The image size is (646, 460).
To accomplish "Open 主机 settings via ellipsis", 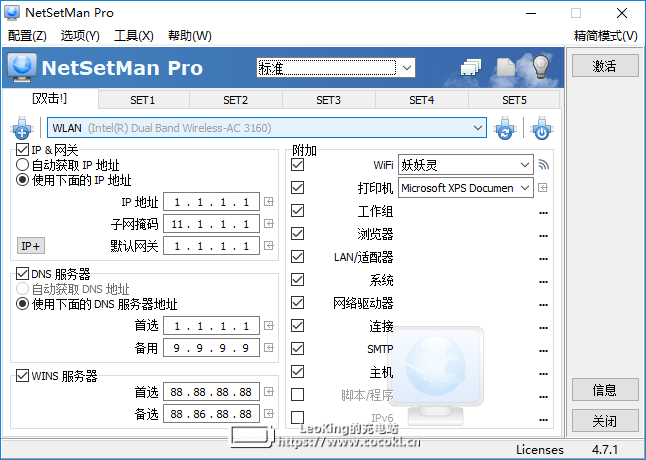I will pyautogui.click(x=543, y=374).
